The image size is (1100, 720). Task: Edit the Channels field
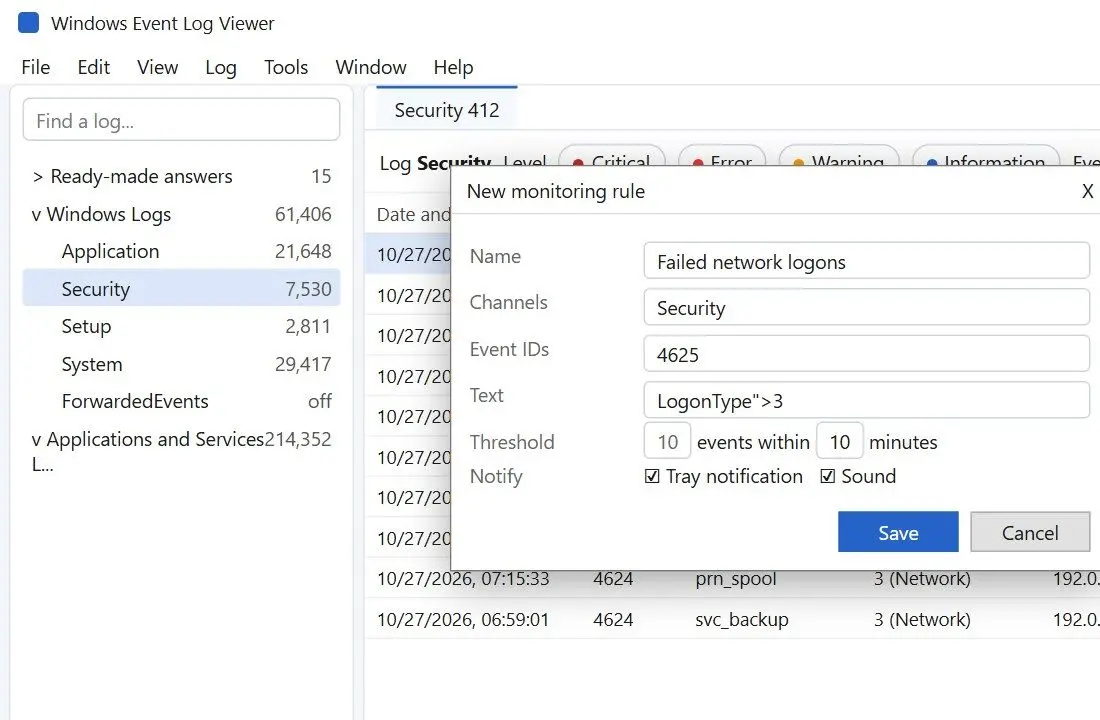tap(866, 307)
